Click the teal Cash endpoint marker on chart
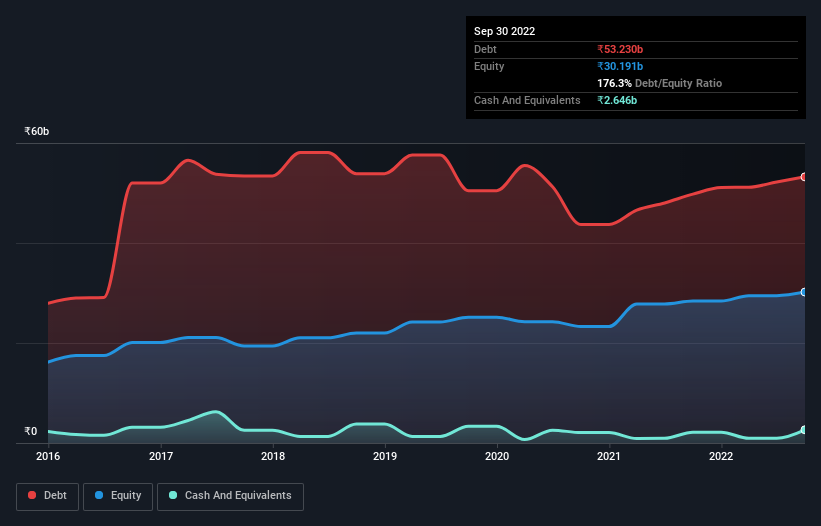 tap(804, 430)
